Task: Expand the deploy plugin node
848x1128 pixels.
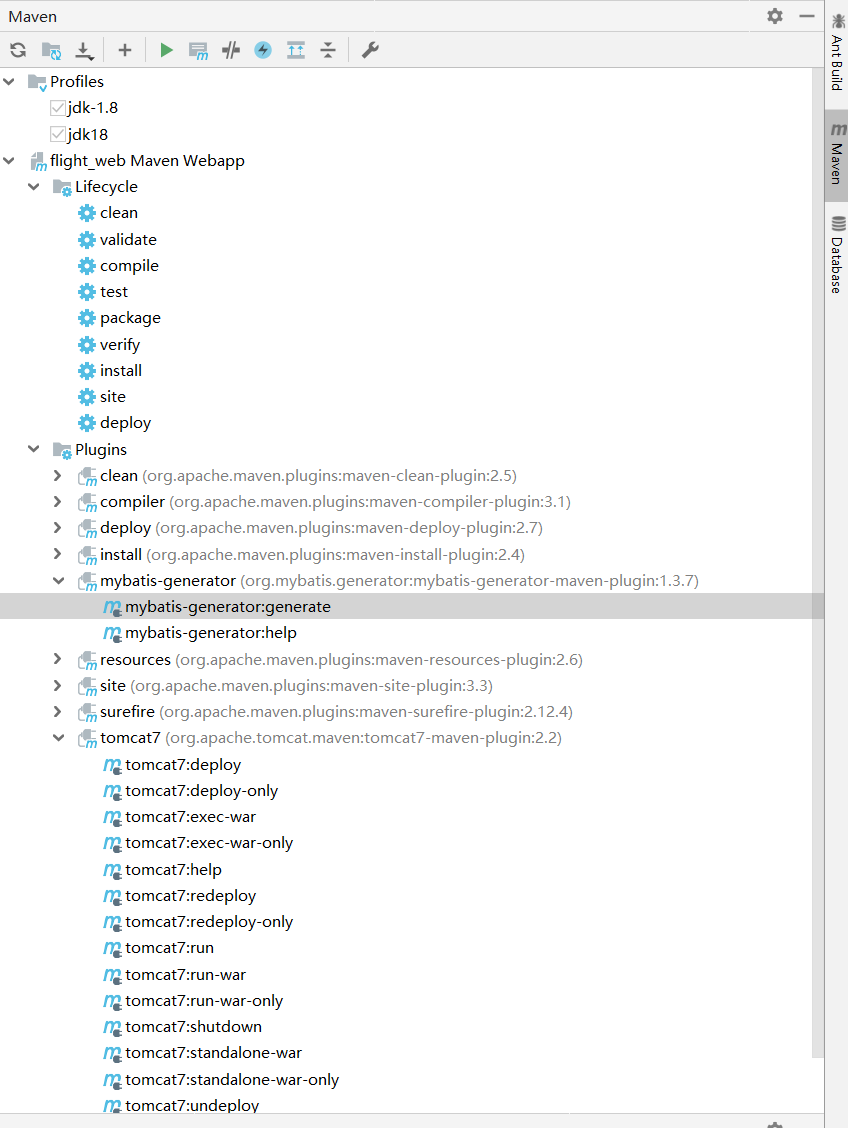Action: 58,527
